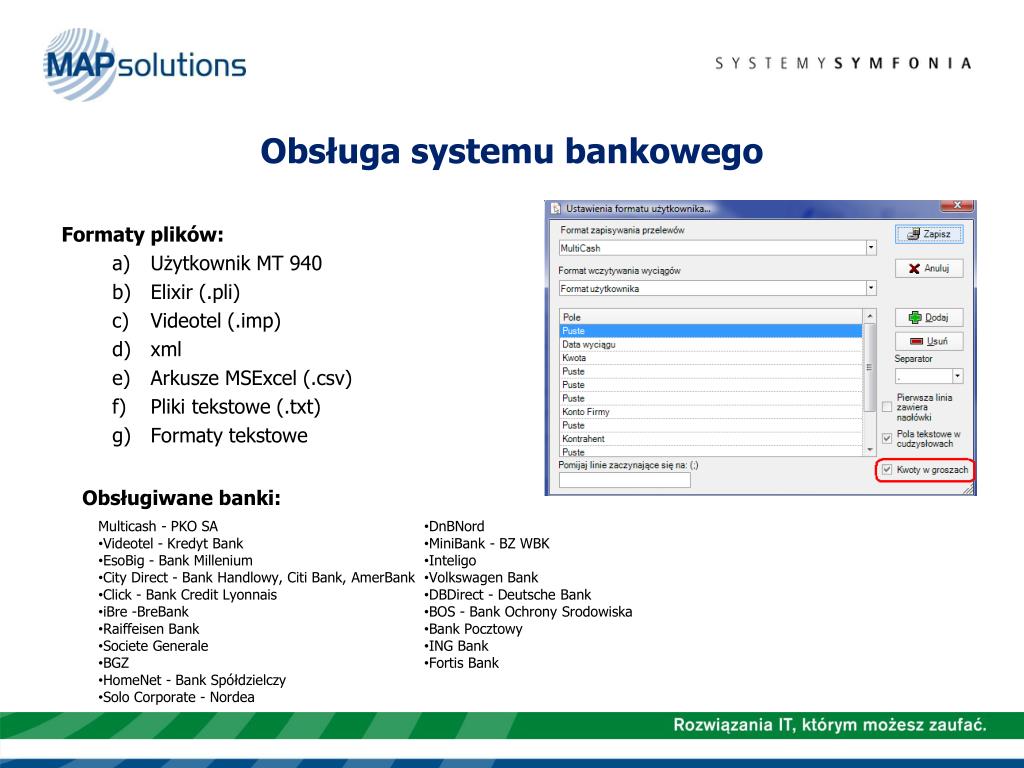Click the field list scrollbar thumb

(869, 367)
